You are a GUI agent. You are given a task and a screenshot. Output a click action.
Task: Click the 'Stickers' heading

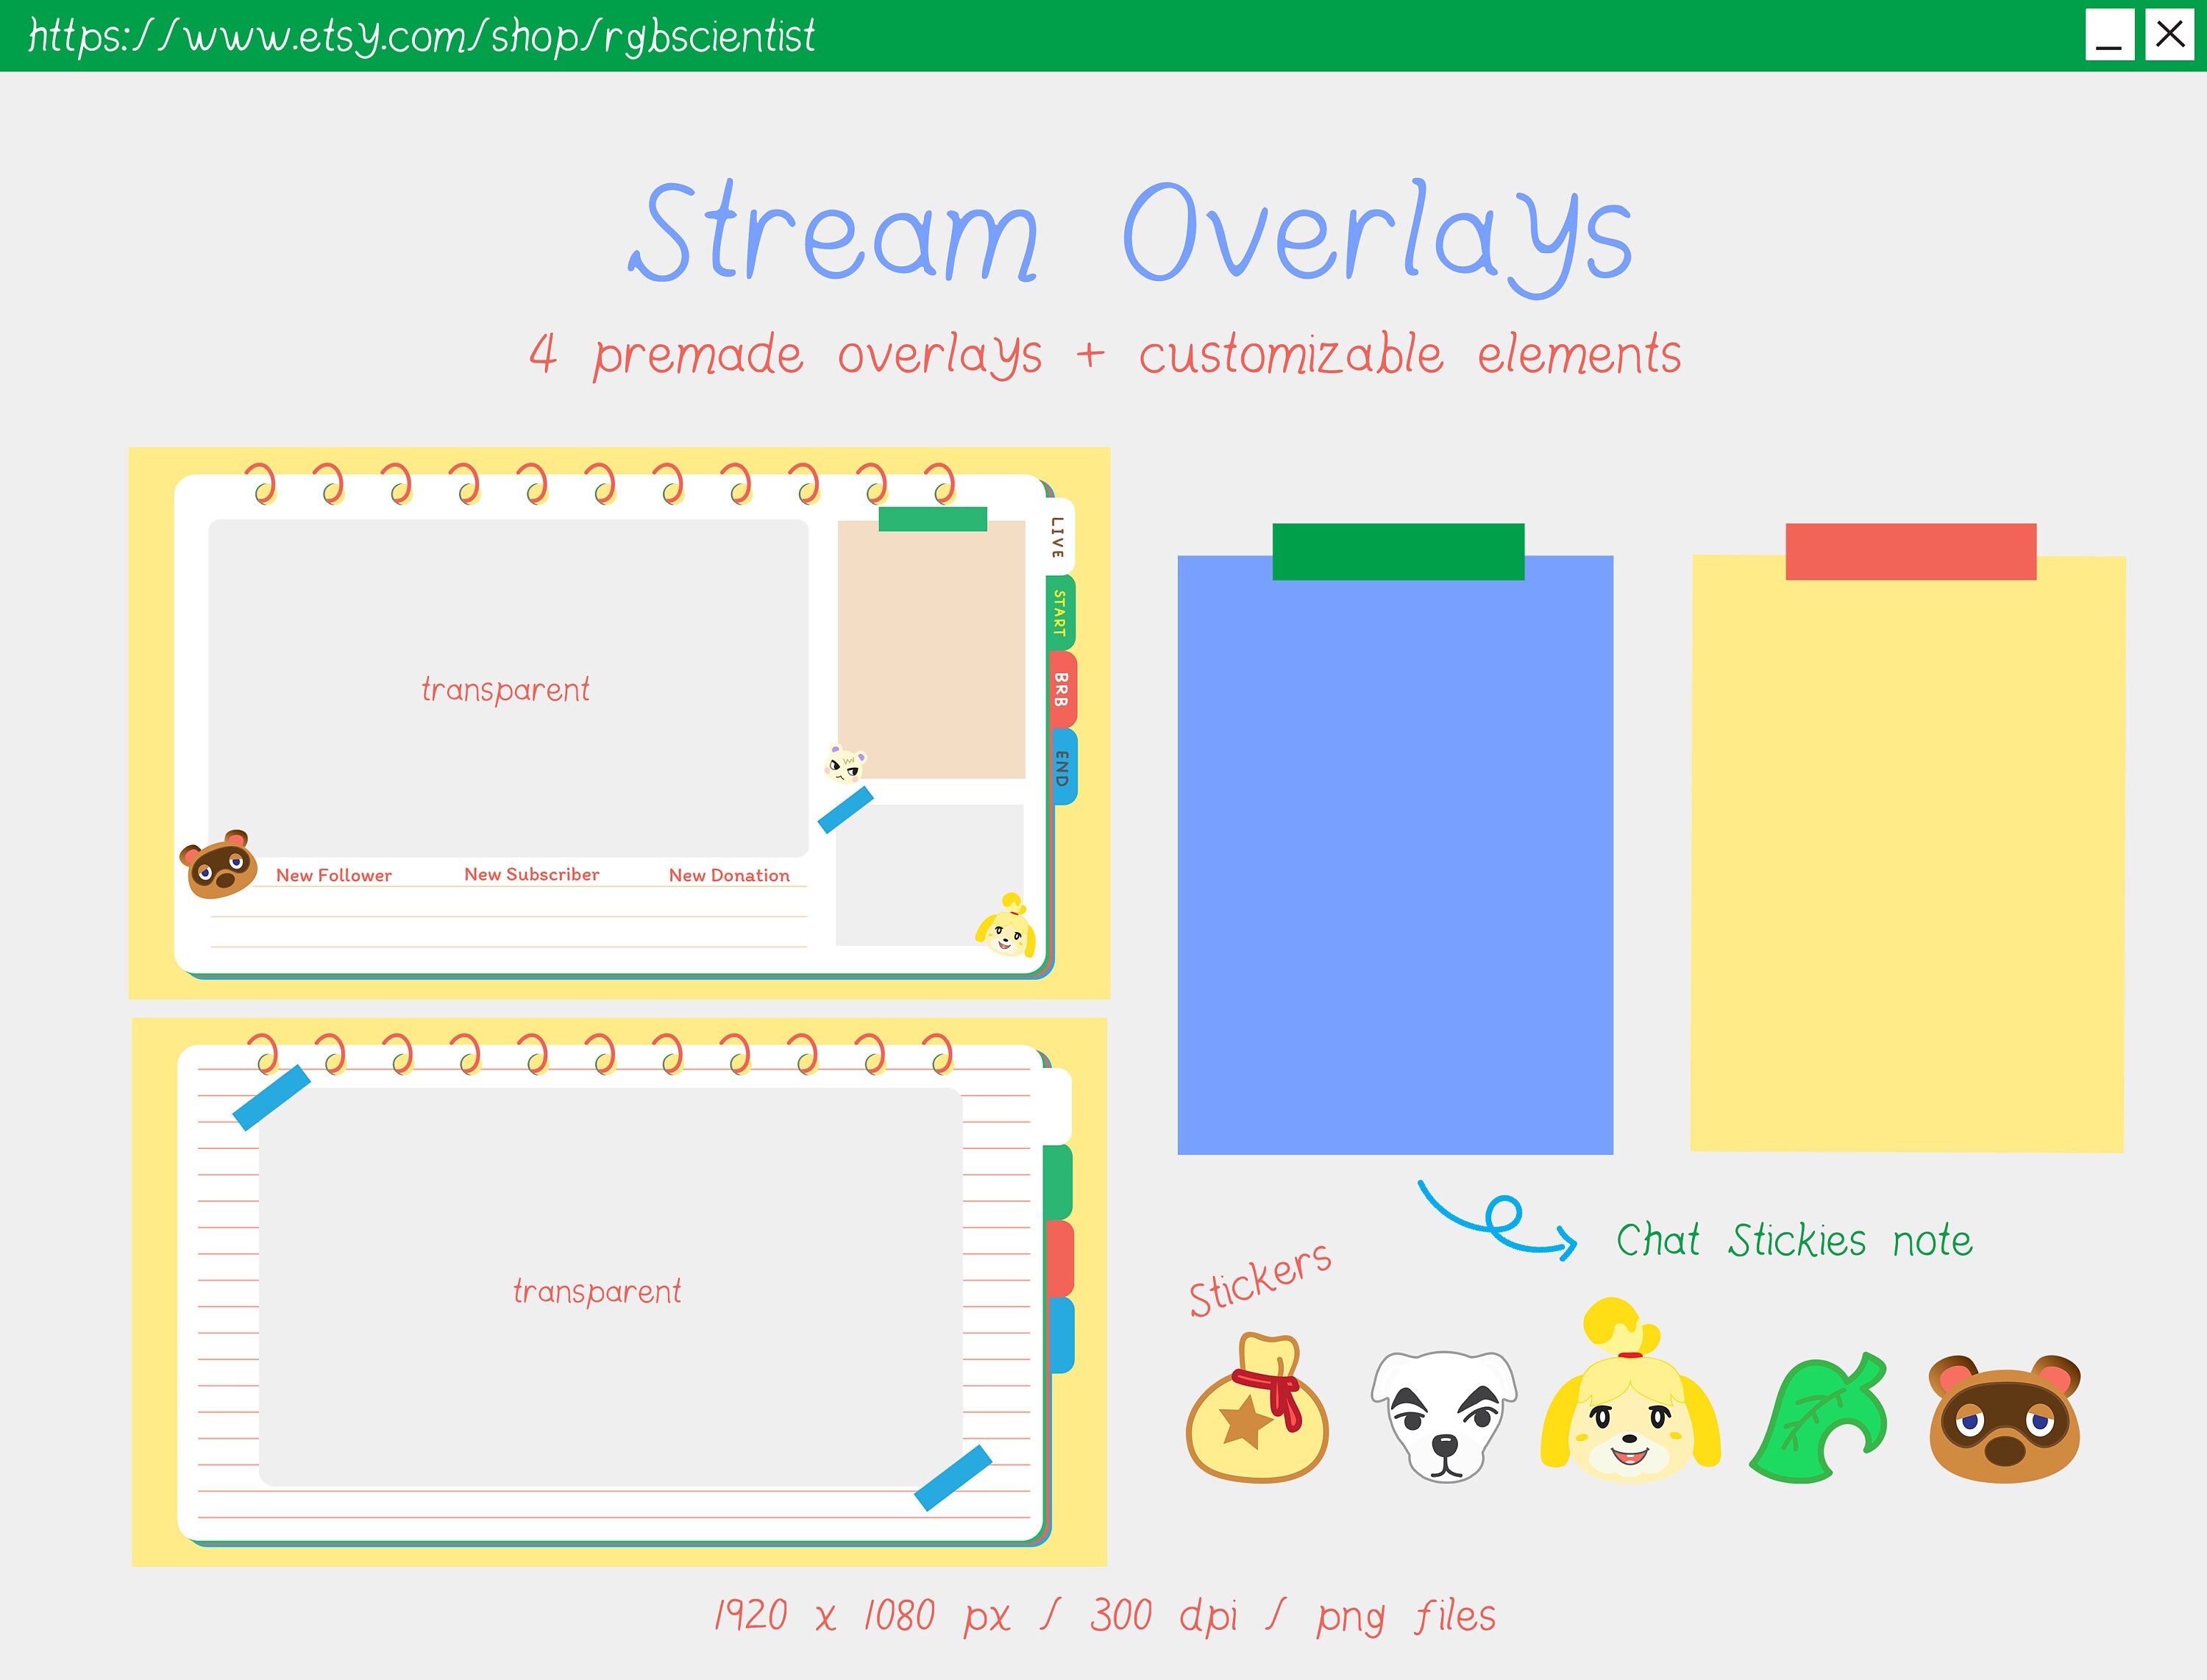tap(1260, 1280)
